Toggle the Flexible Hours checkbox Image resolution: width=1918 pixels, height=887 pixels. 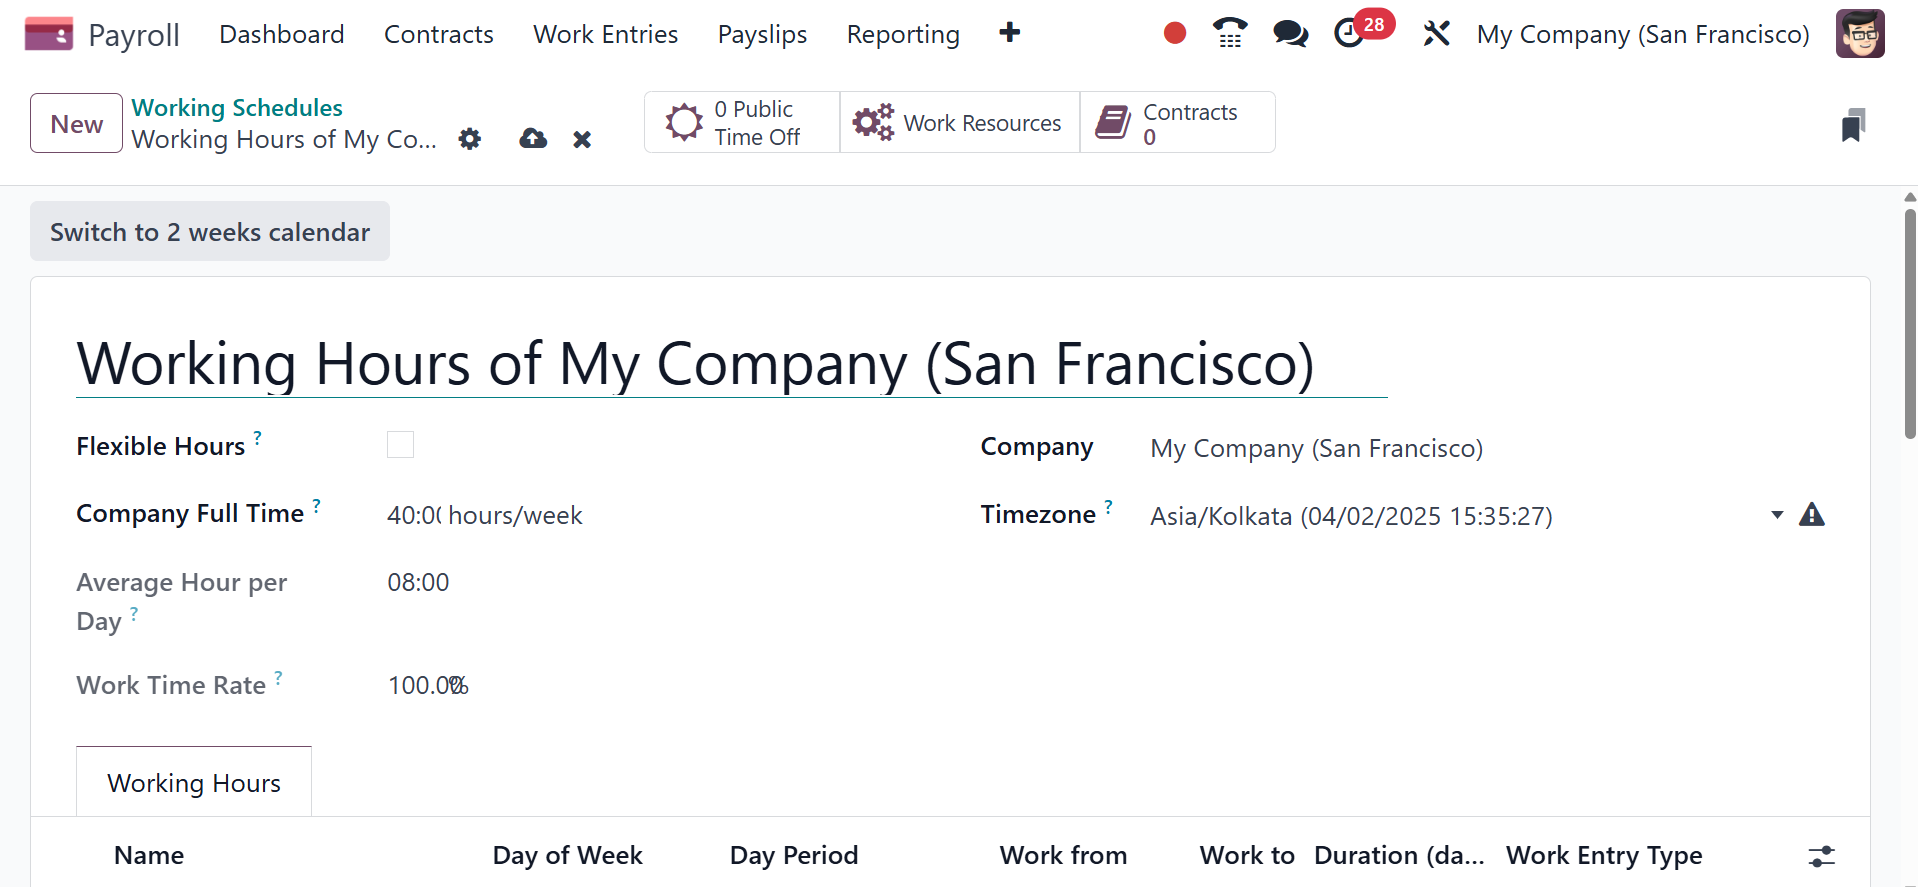[400, 445]
